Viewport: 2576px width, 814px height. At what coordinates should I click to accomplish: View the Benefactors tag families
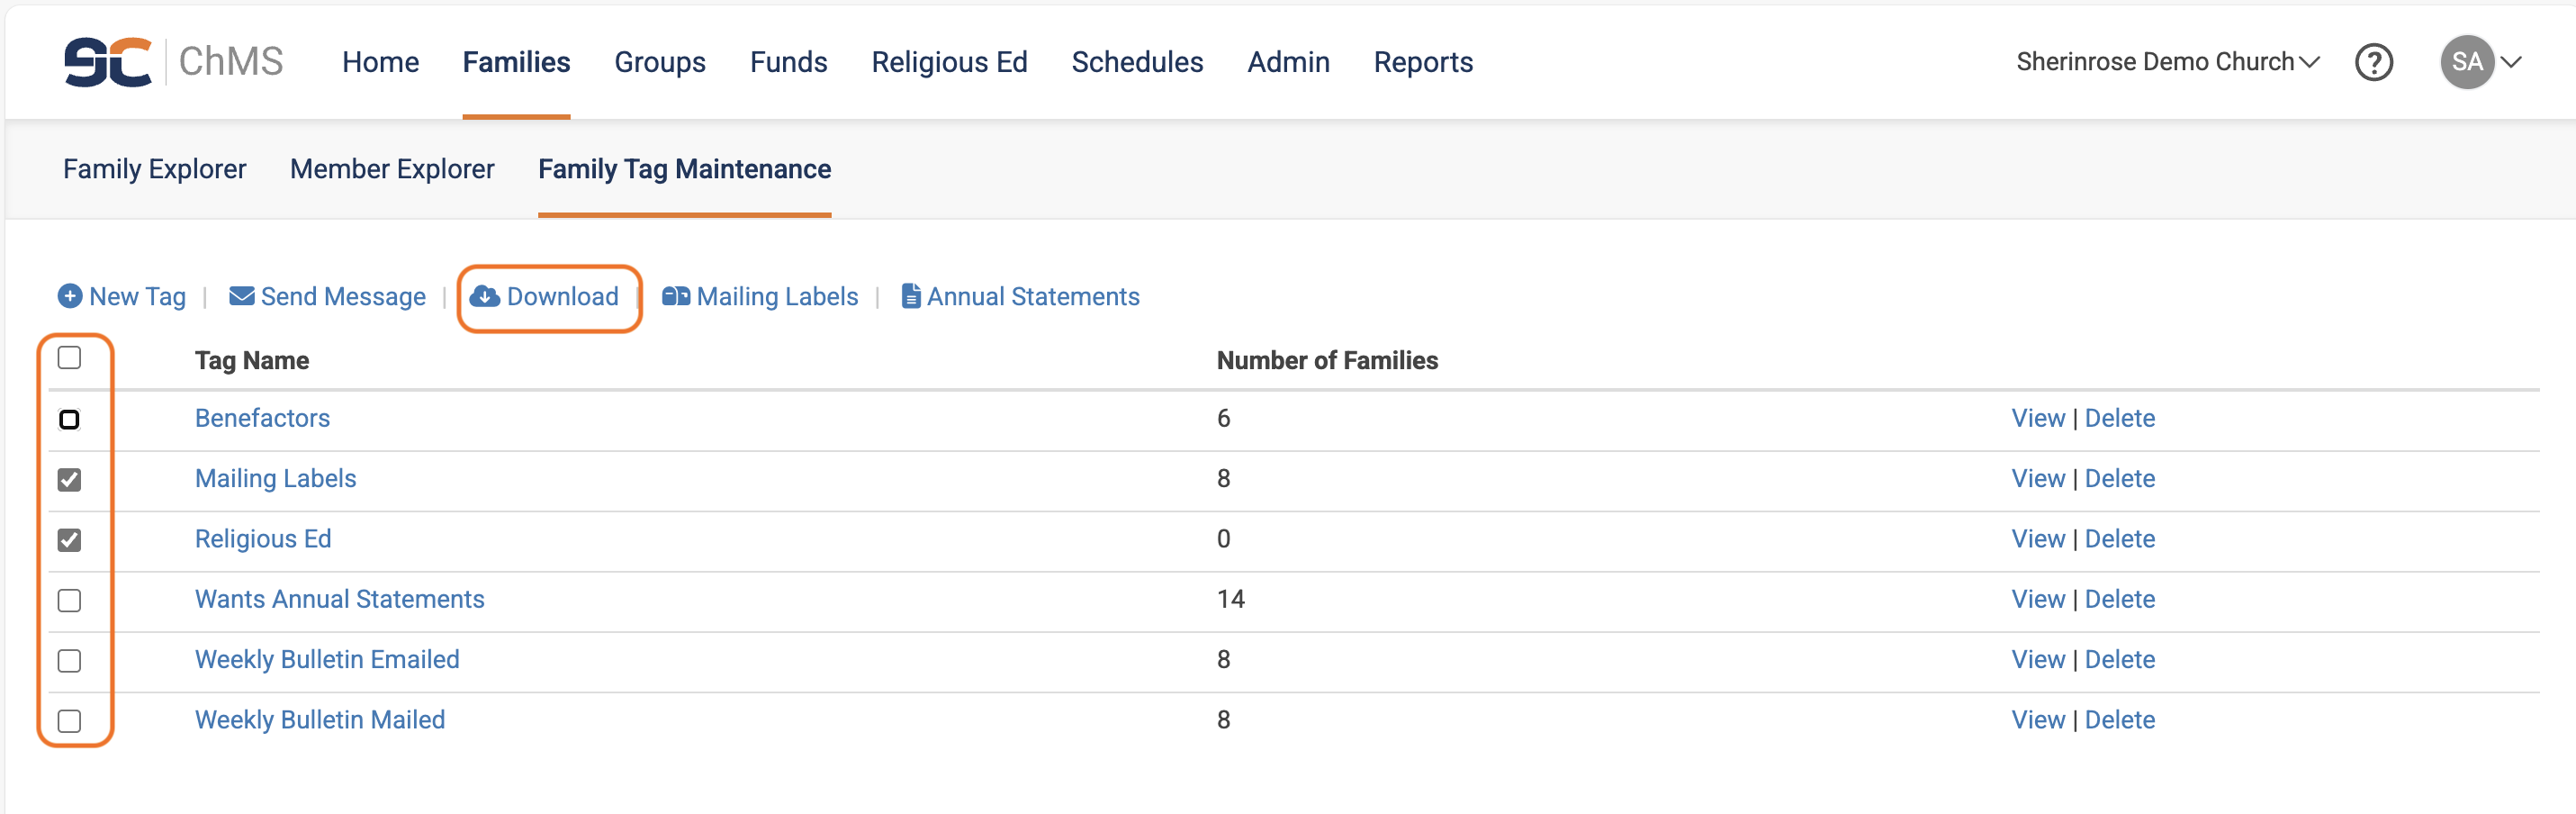2037,418
